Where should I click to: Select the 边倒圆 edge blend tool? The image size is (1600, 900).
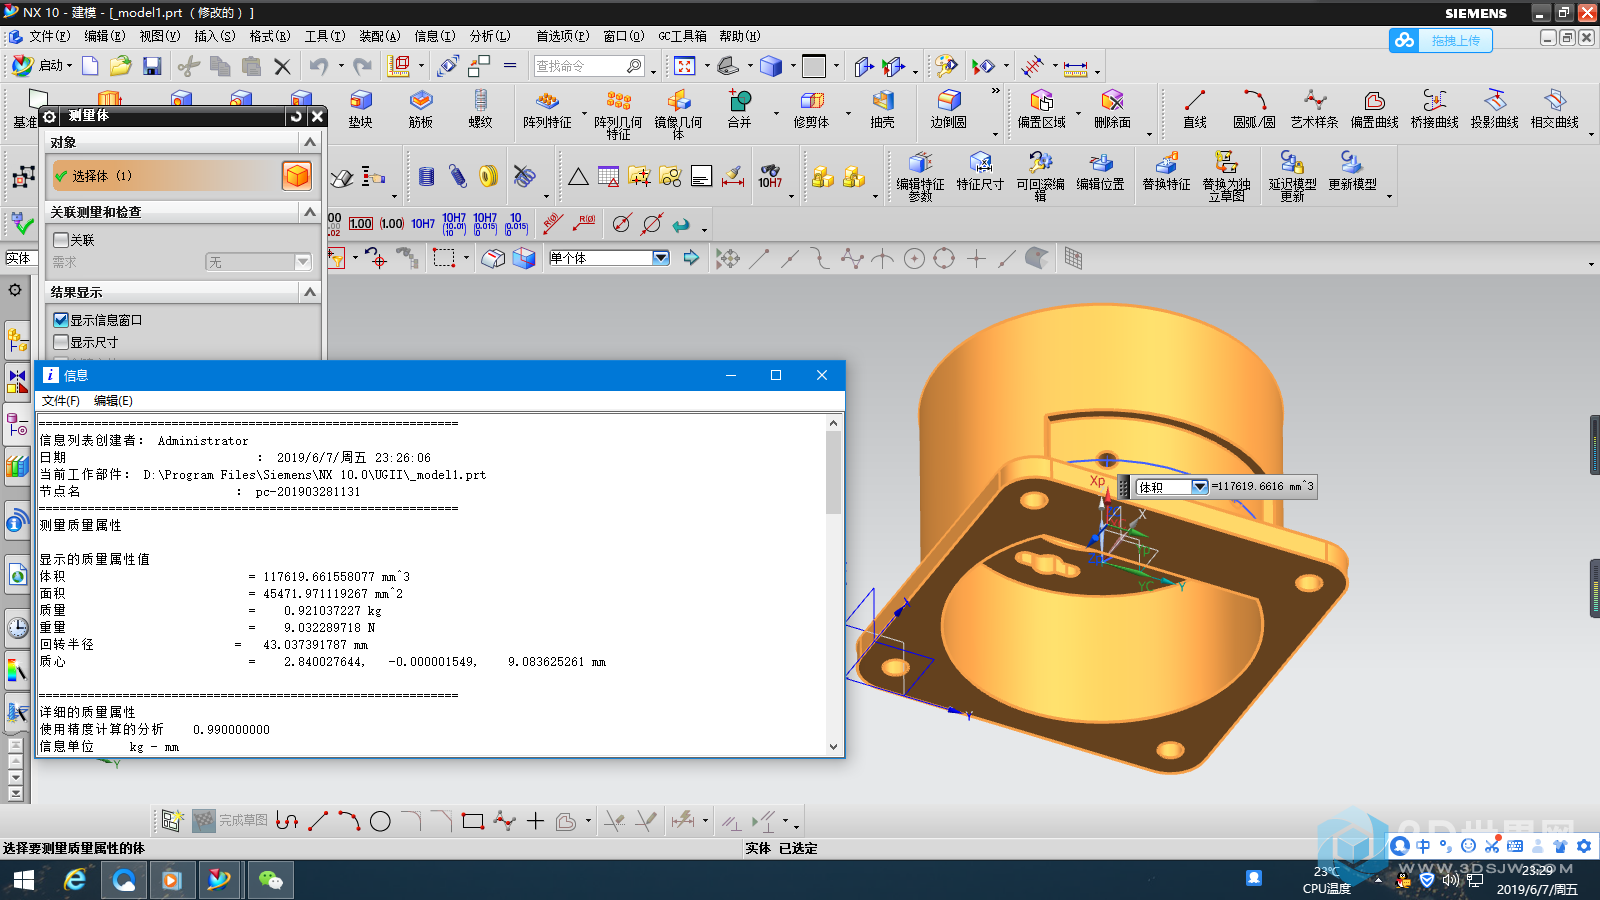click(x=949, y=109)
